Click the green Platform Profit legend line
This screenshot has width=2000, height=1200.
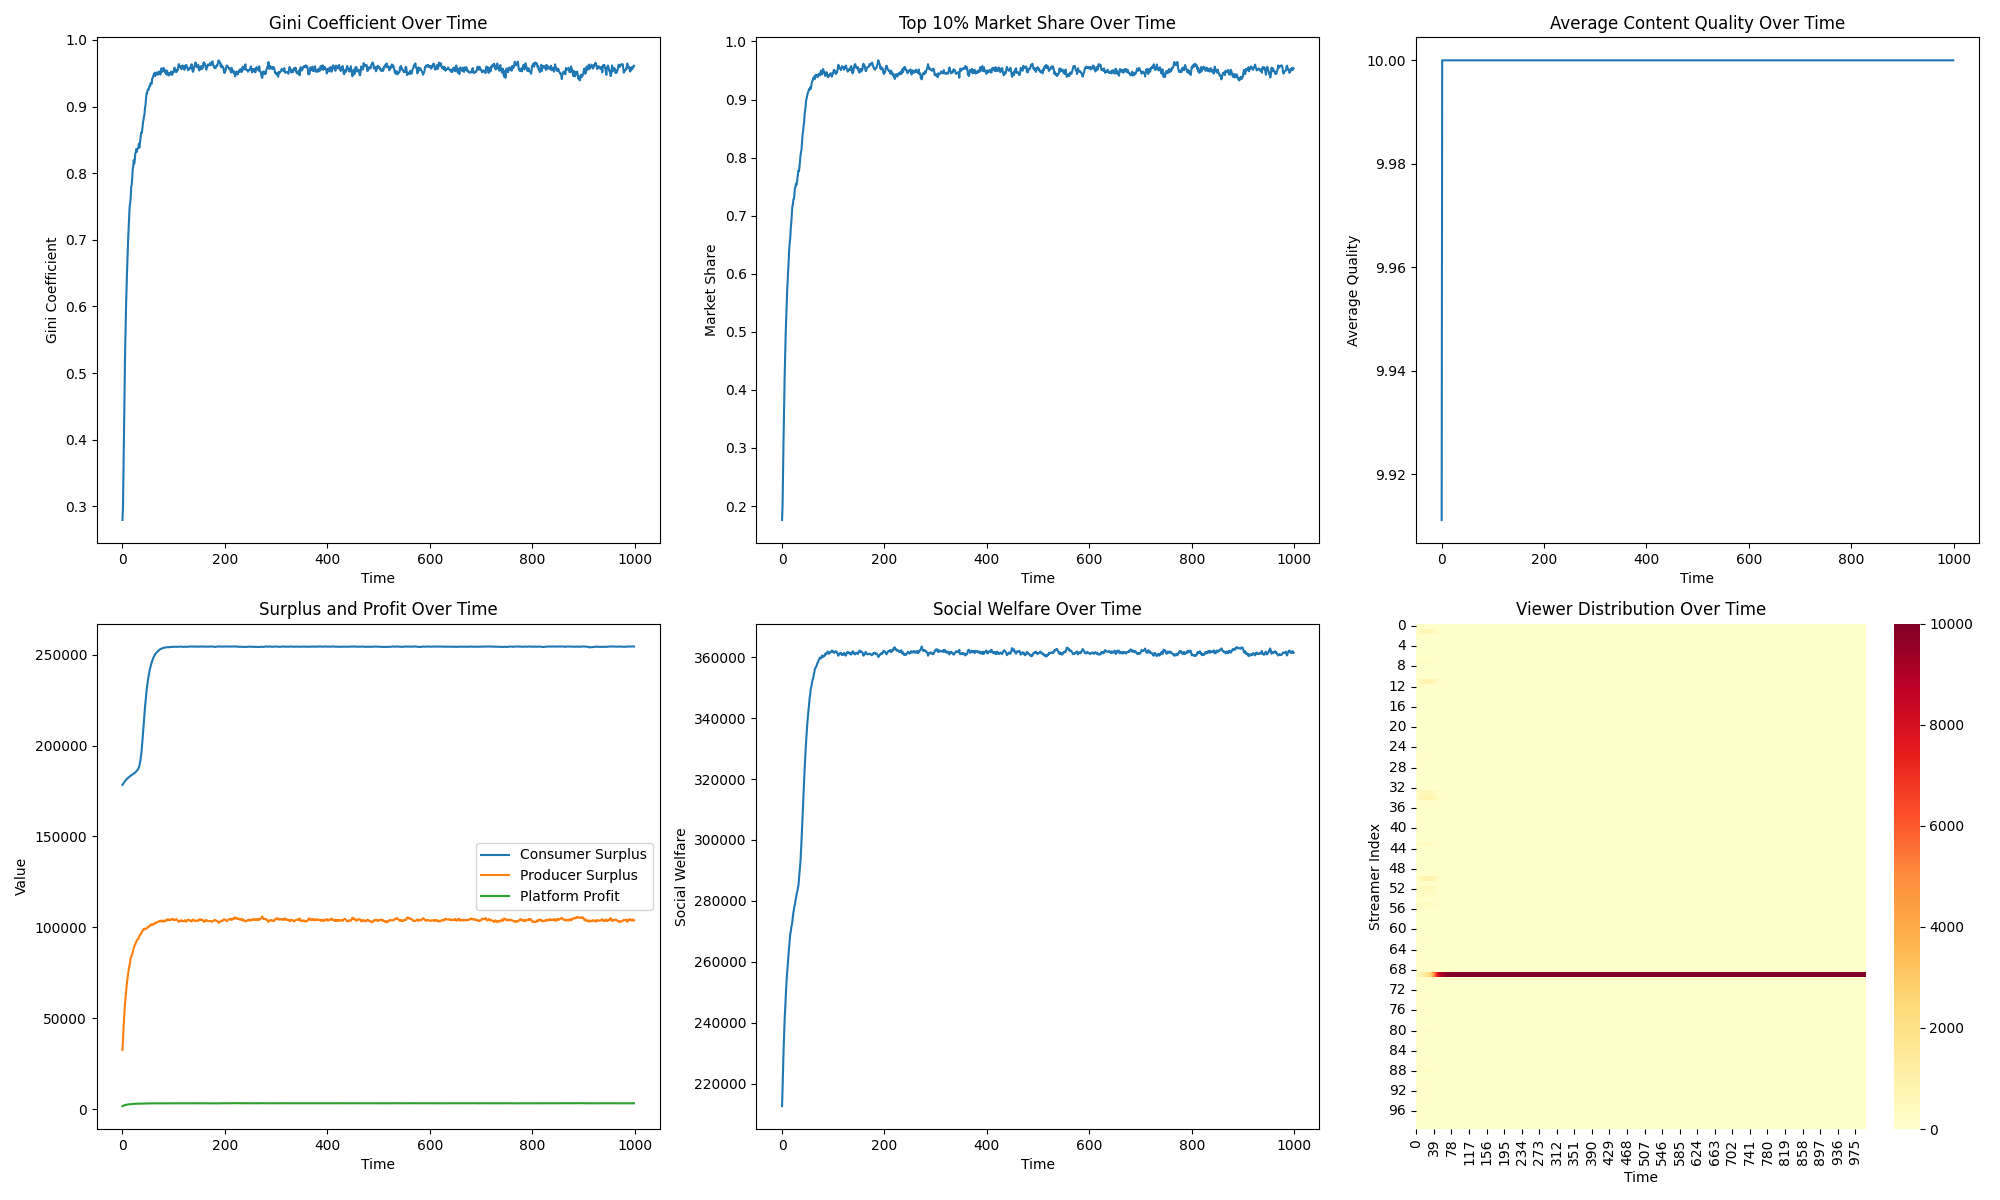(496, 896)
